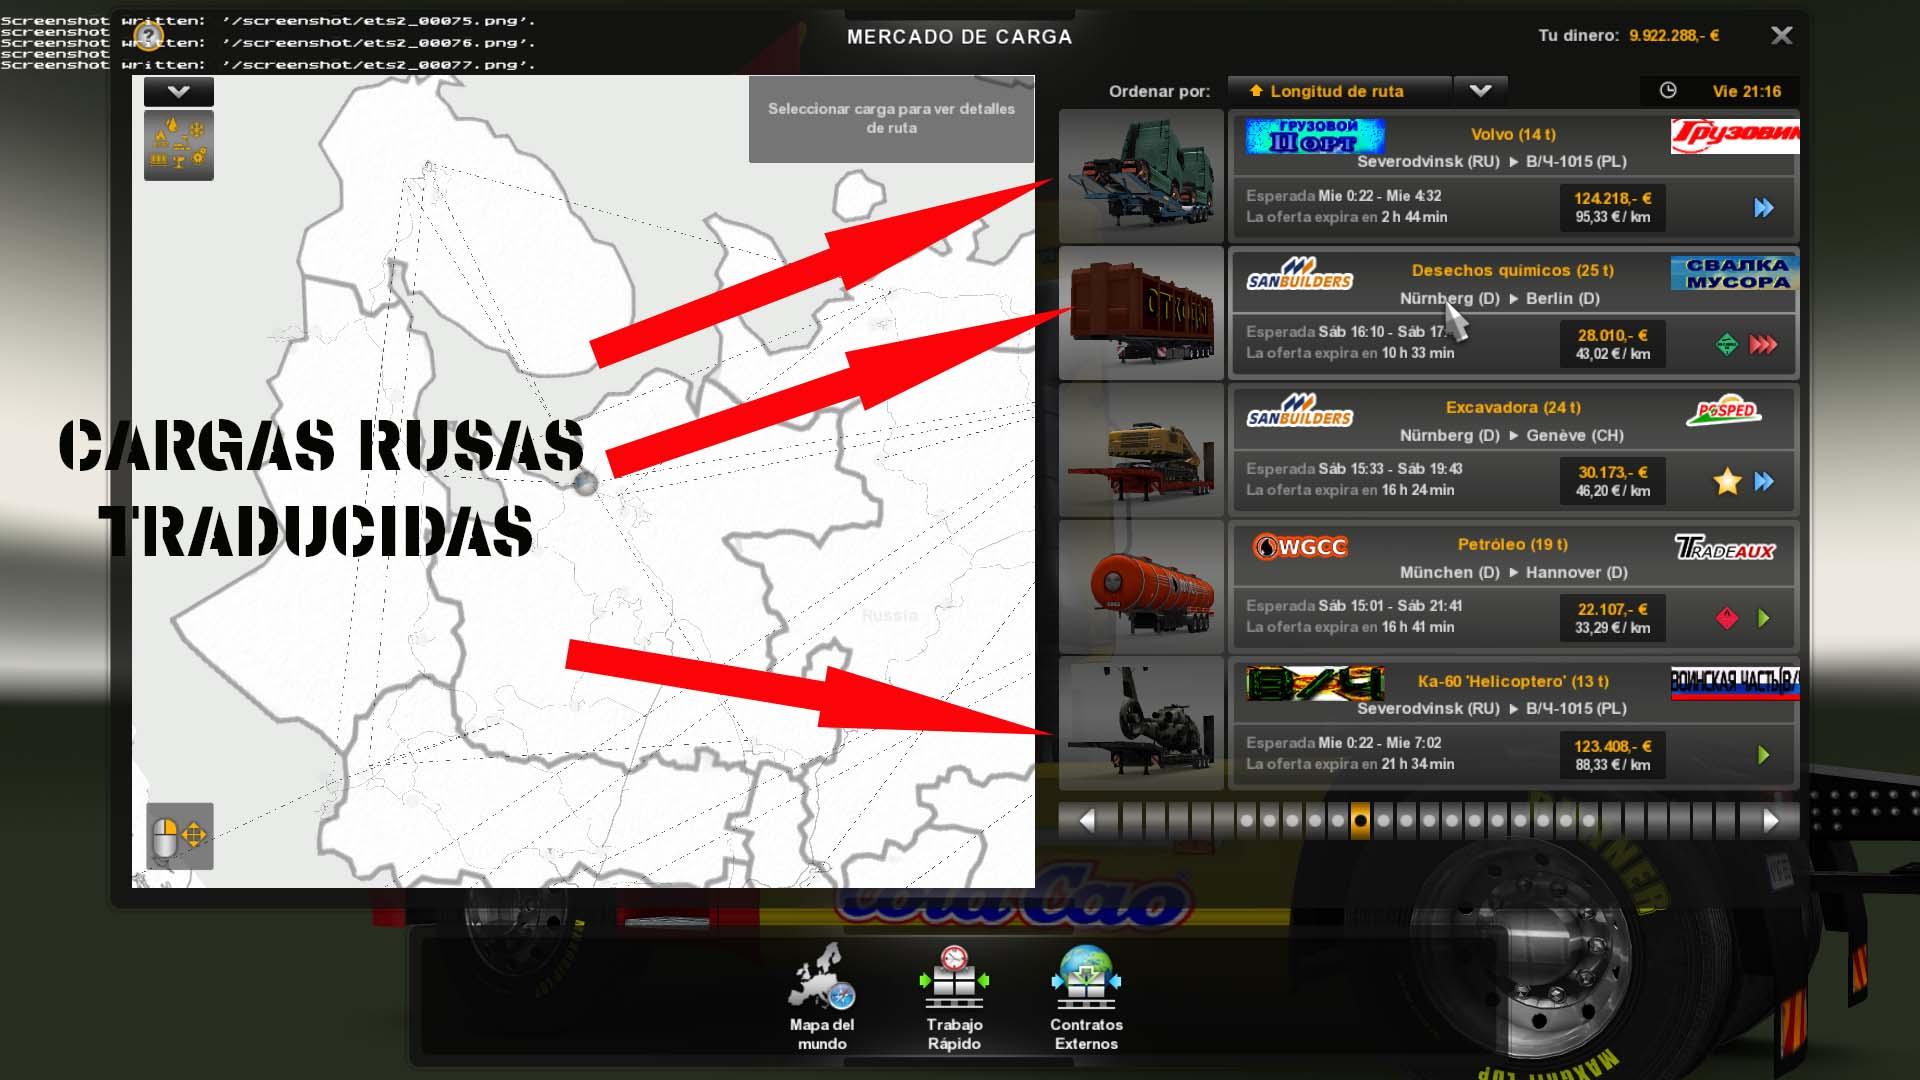The height and width of the screenshot is (1080, 1920).
Task: Open 'Mapa del mundo' world map
Action: coord(822,996)
